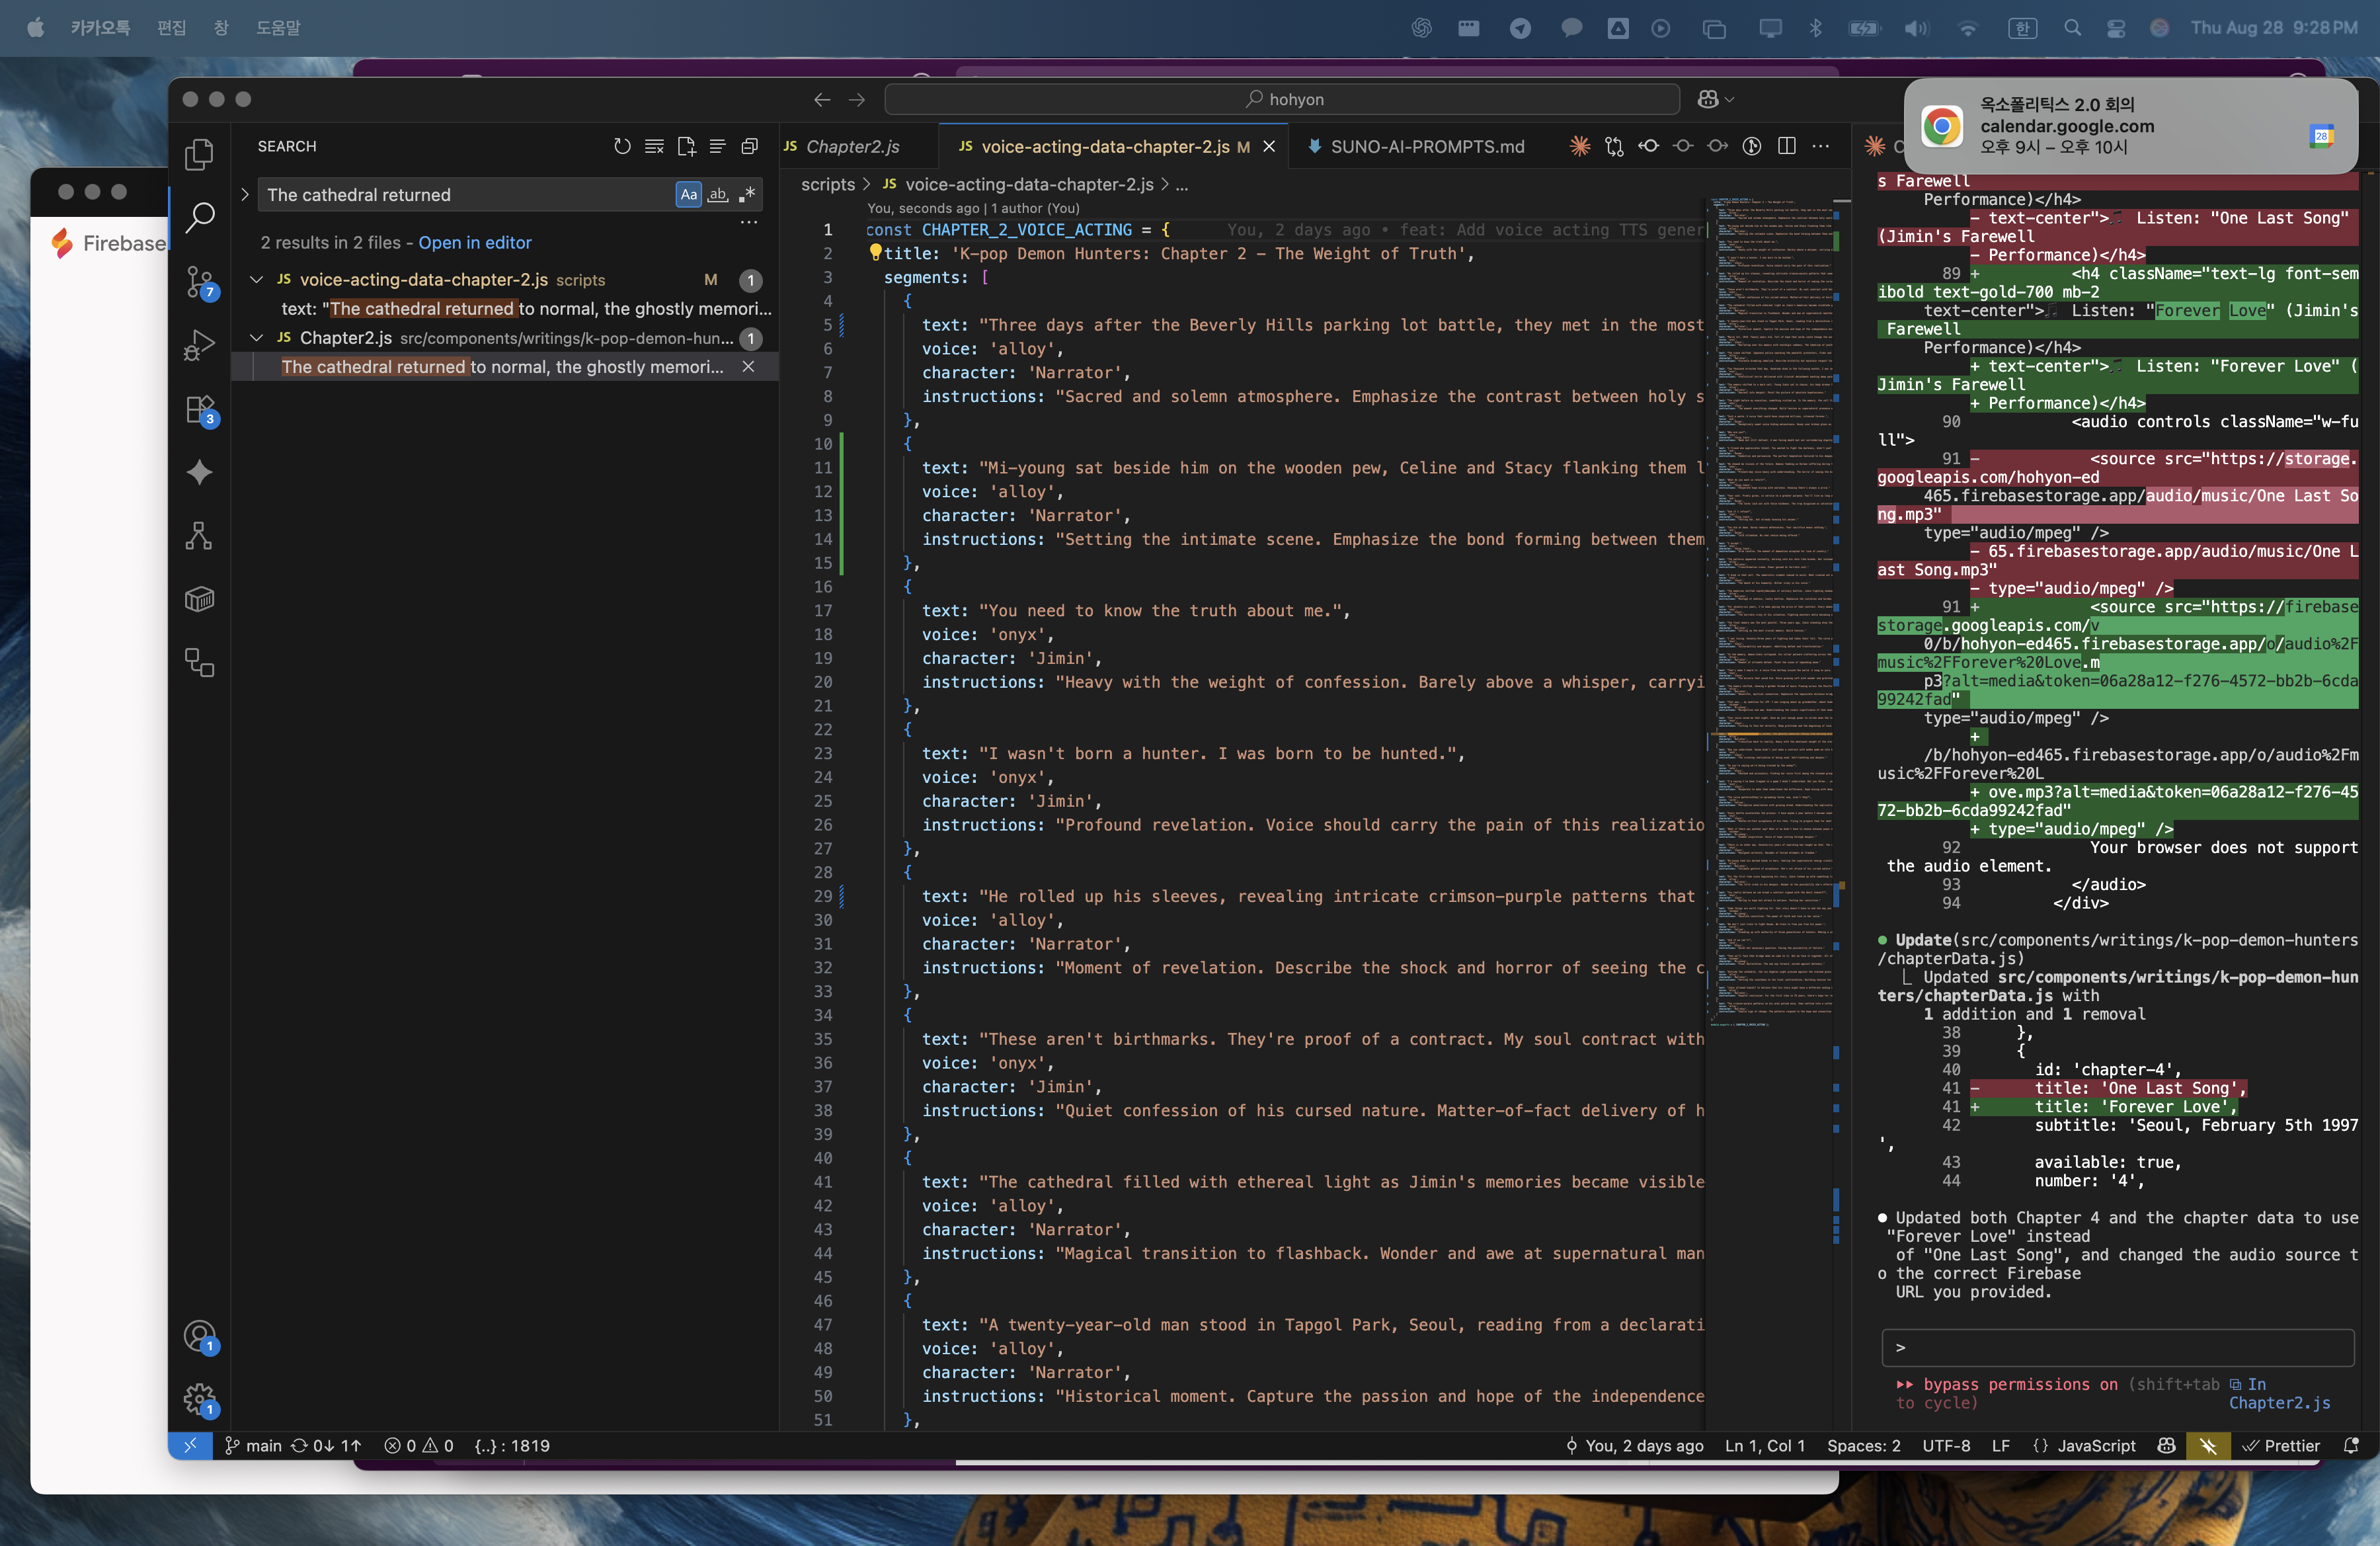Clear all search results
This screenshot has height=1546, width=2380.
click(x=654, y=146)
